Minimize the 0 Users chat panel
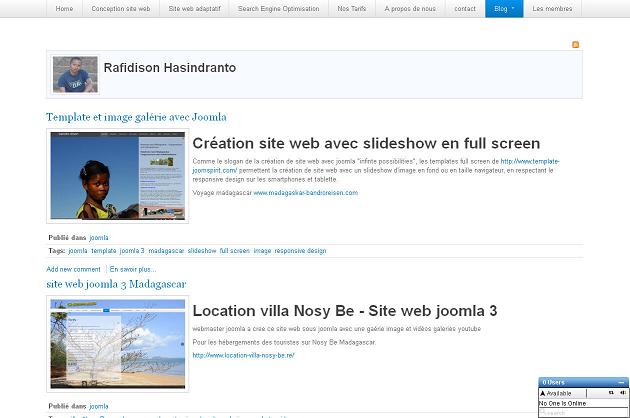This screenshot has width=630, height=418. (x=621, y=383)
